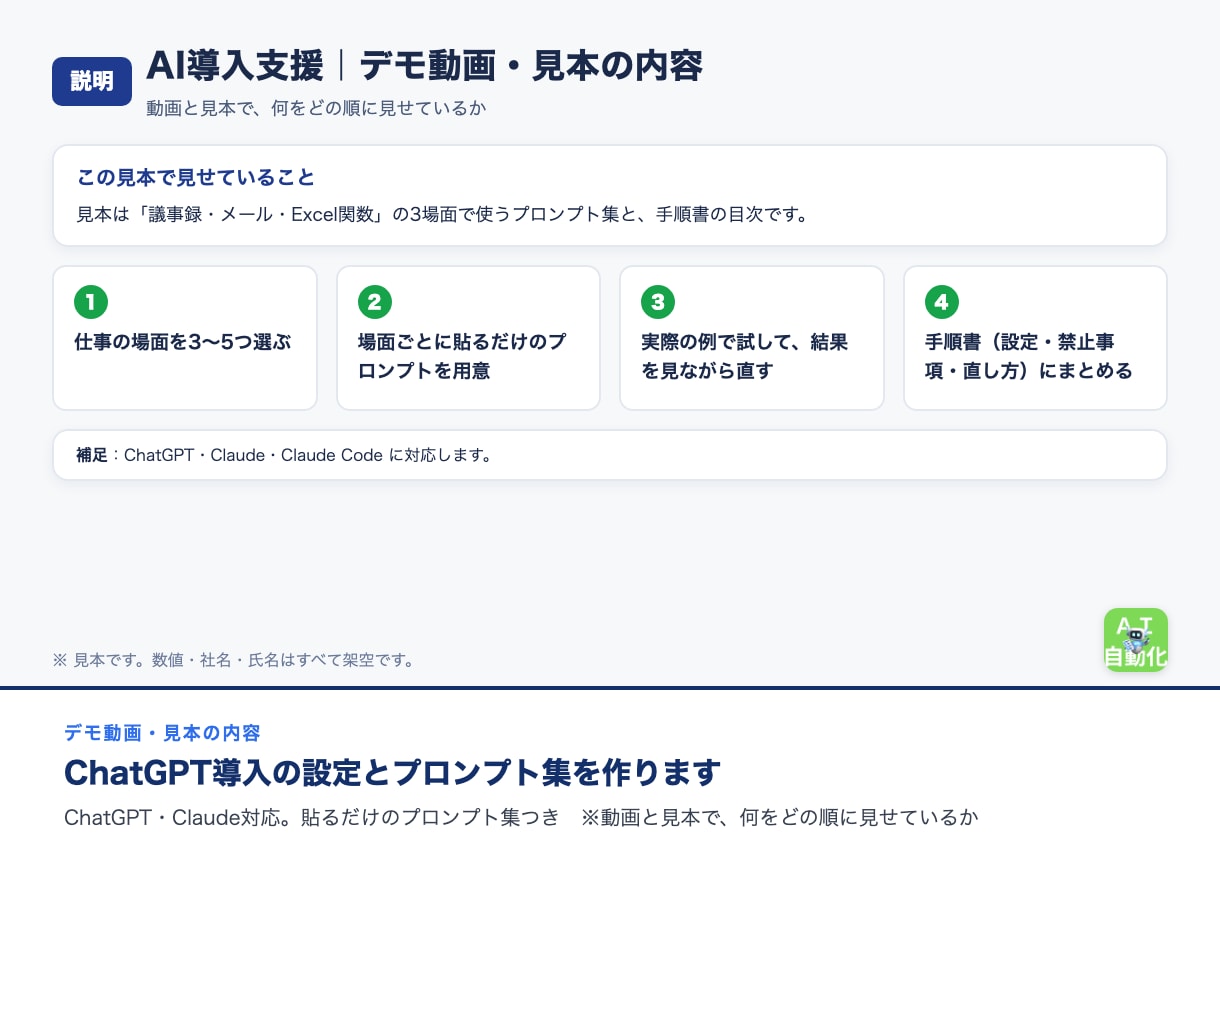Click the AI自動化 robot logo icon
This screenshot has width=1220, height=1016.
coord(1135,640)
